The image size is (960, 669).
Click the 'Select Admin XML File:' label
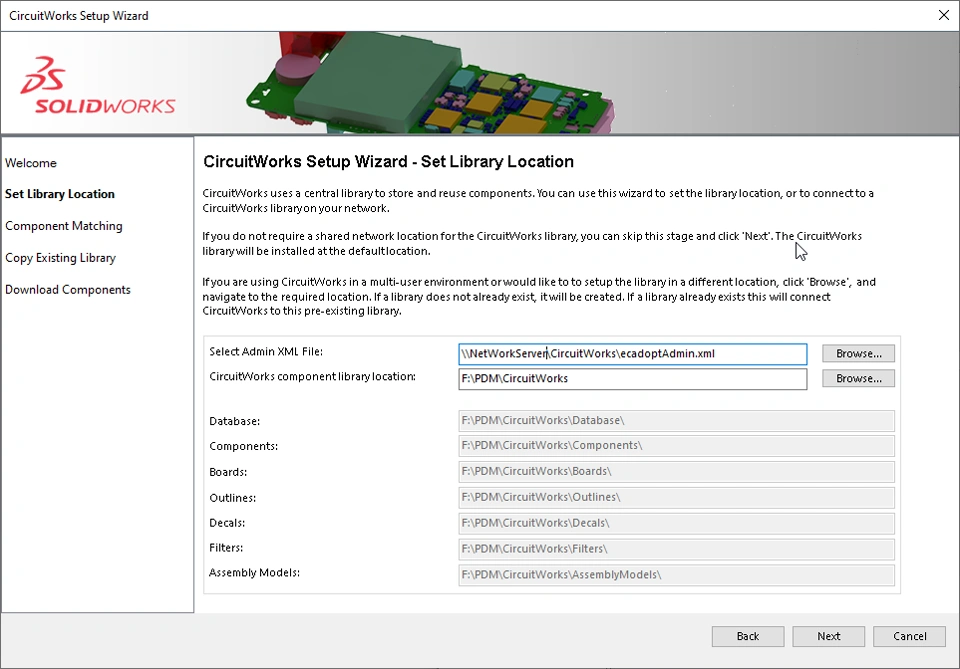click(x=266, y=351)
